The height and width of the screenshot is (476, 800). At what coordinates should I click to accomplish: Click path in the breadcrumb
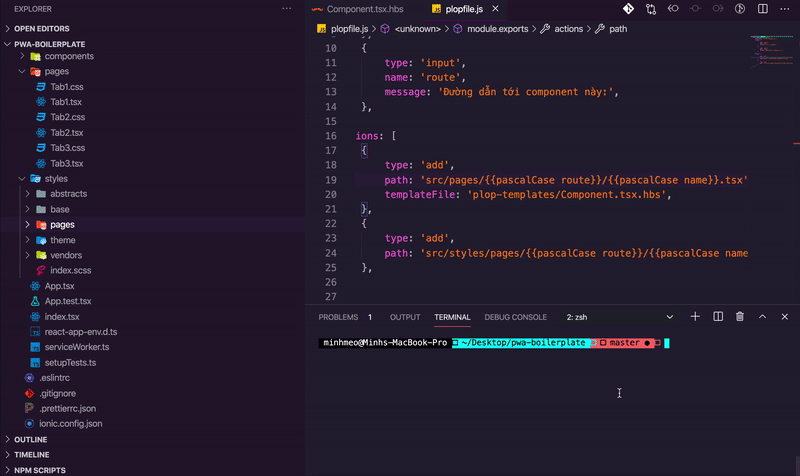click(618, 29)
